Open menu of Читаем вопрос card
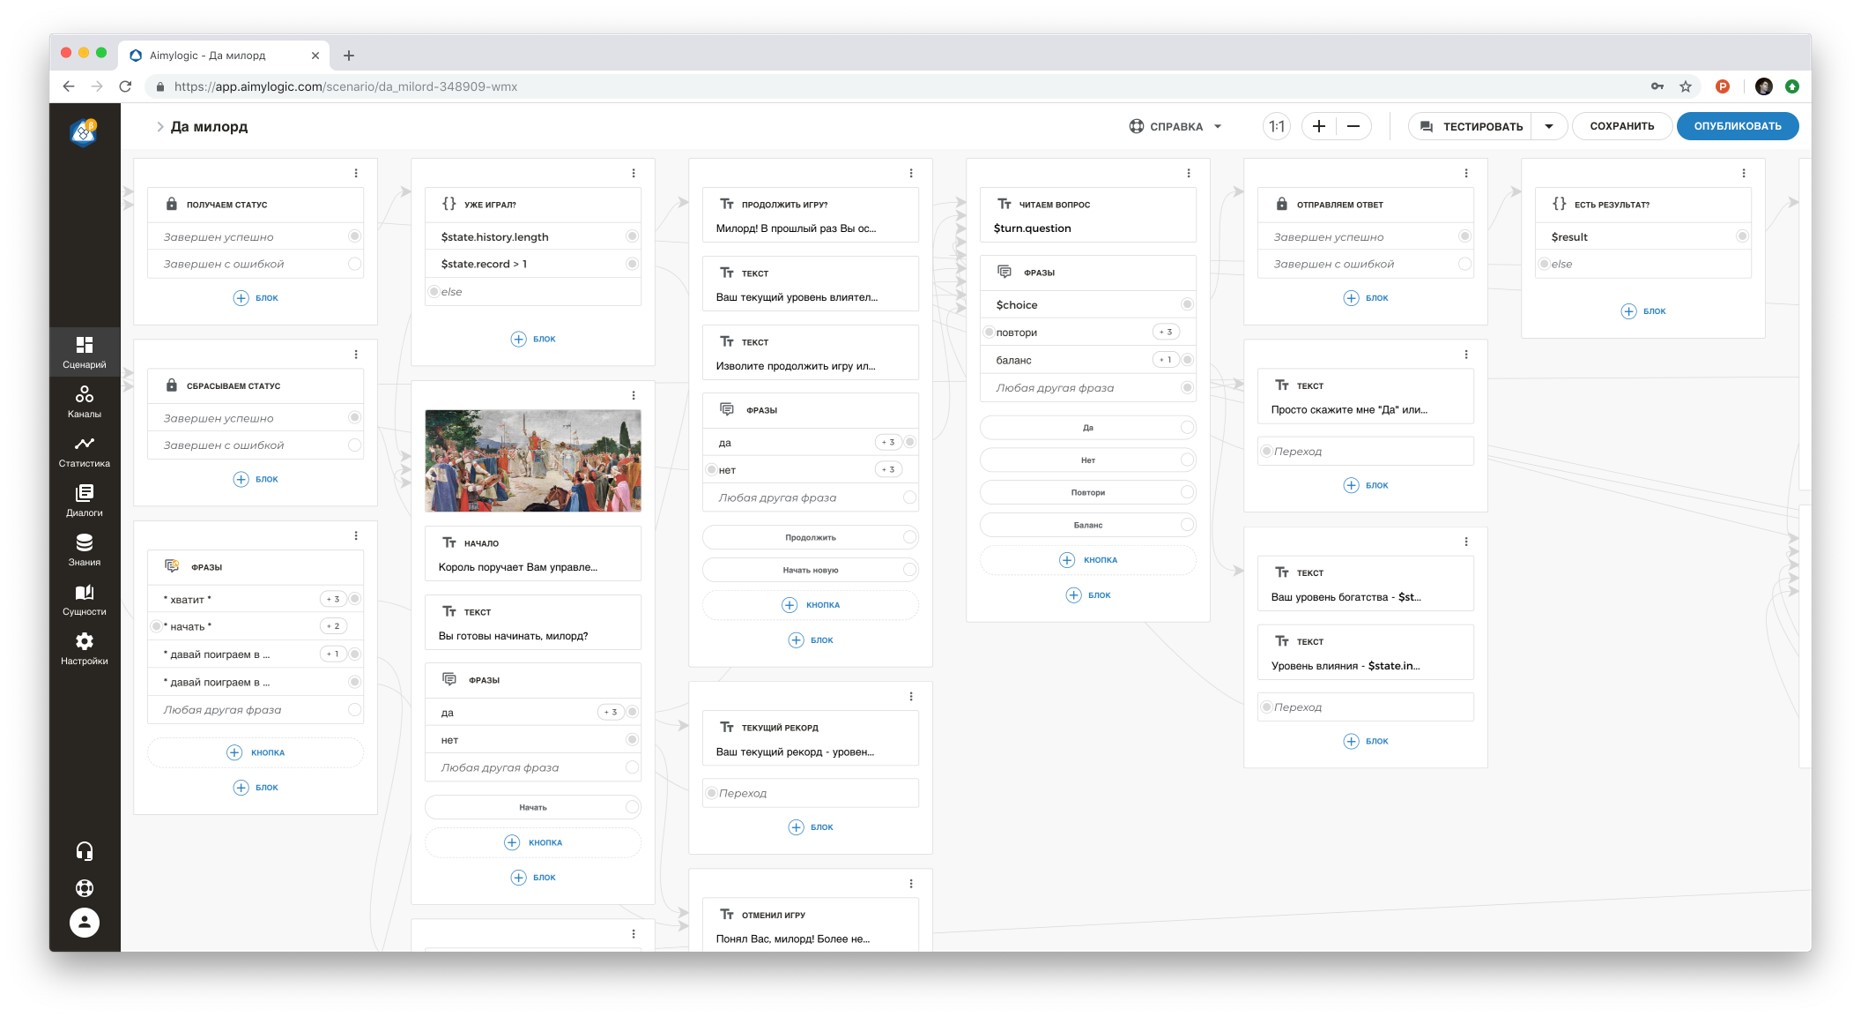Screen dimensions: 1861x1017 point(1189,173)
